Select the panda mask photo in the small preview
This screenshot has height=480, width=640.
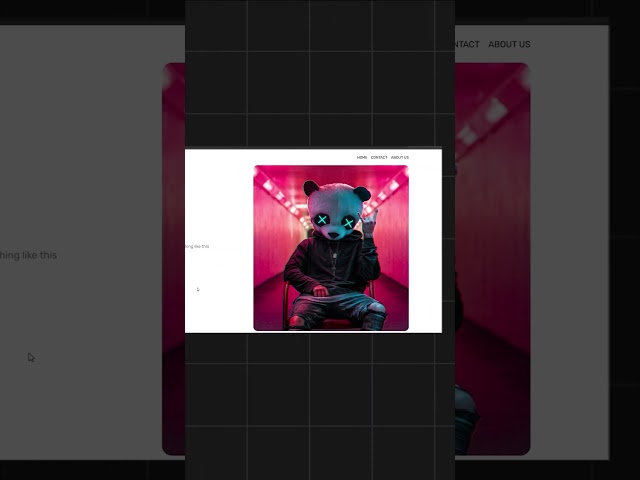point(331,248)
